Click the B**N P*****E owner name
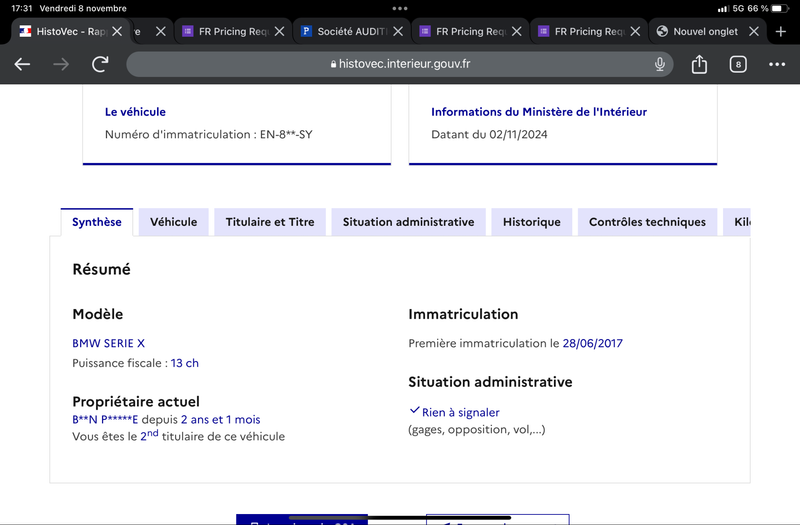The image size is (800, 525). tap(105, 419)
